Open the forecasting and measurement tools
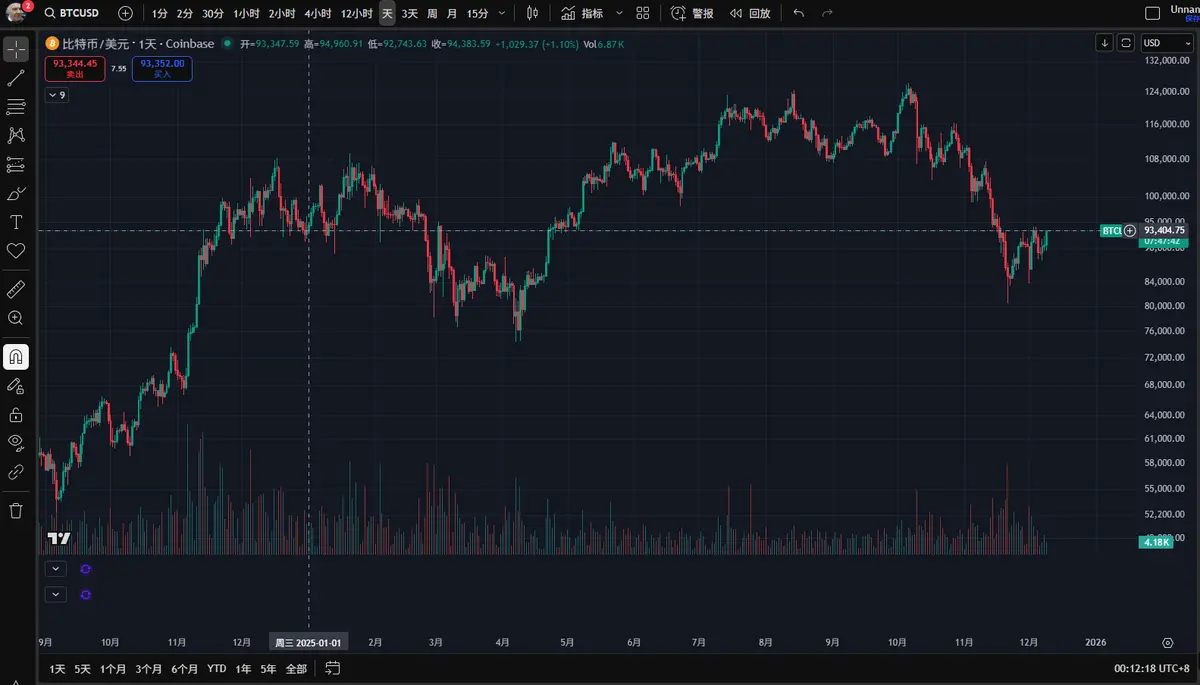The width and height of the screenshot is (1200, 685). coord(16,164)
